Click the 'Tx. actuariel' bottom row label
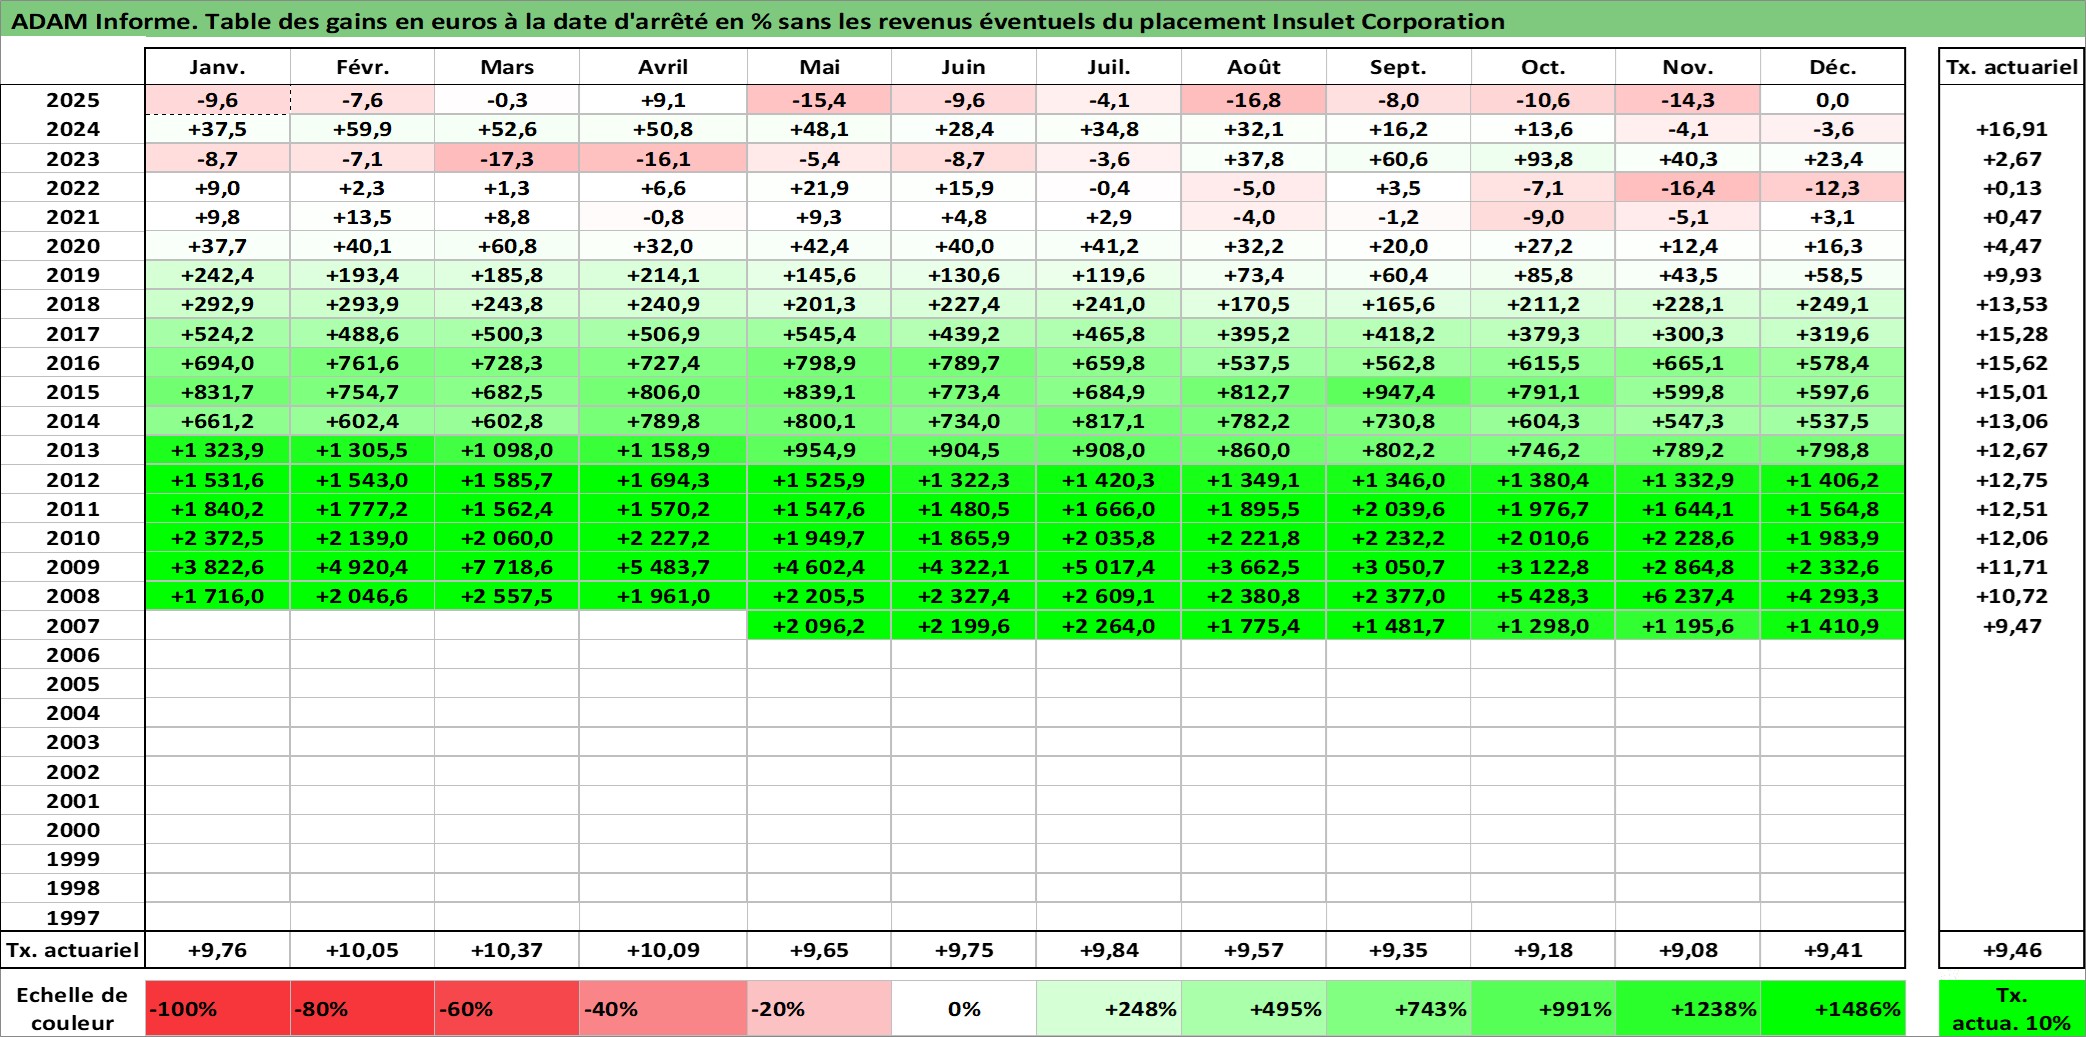This screenshot has height=1037, width=2086. [x=73, y=950]
